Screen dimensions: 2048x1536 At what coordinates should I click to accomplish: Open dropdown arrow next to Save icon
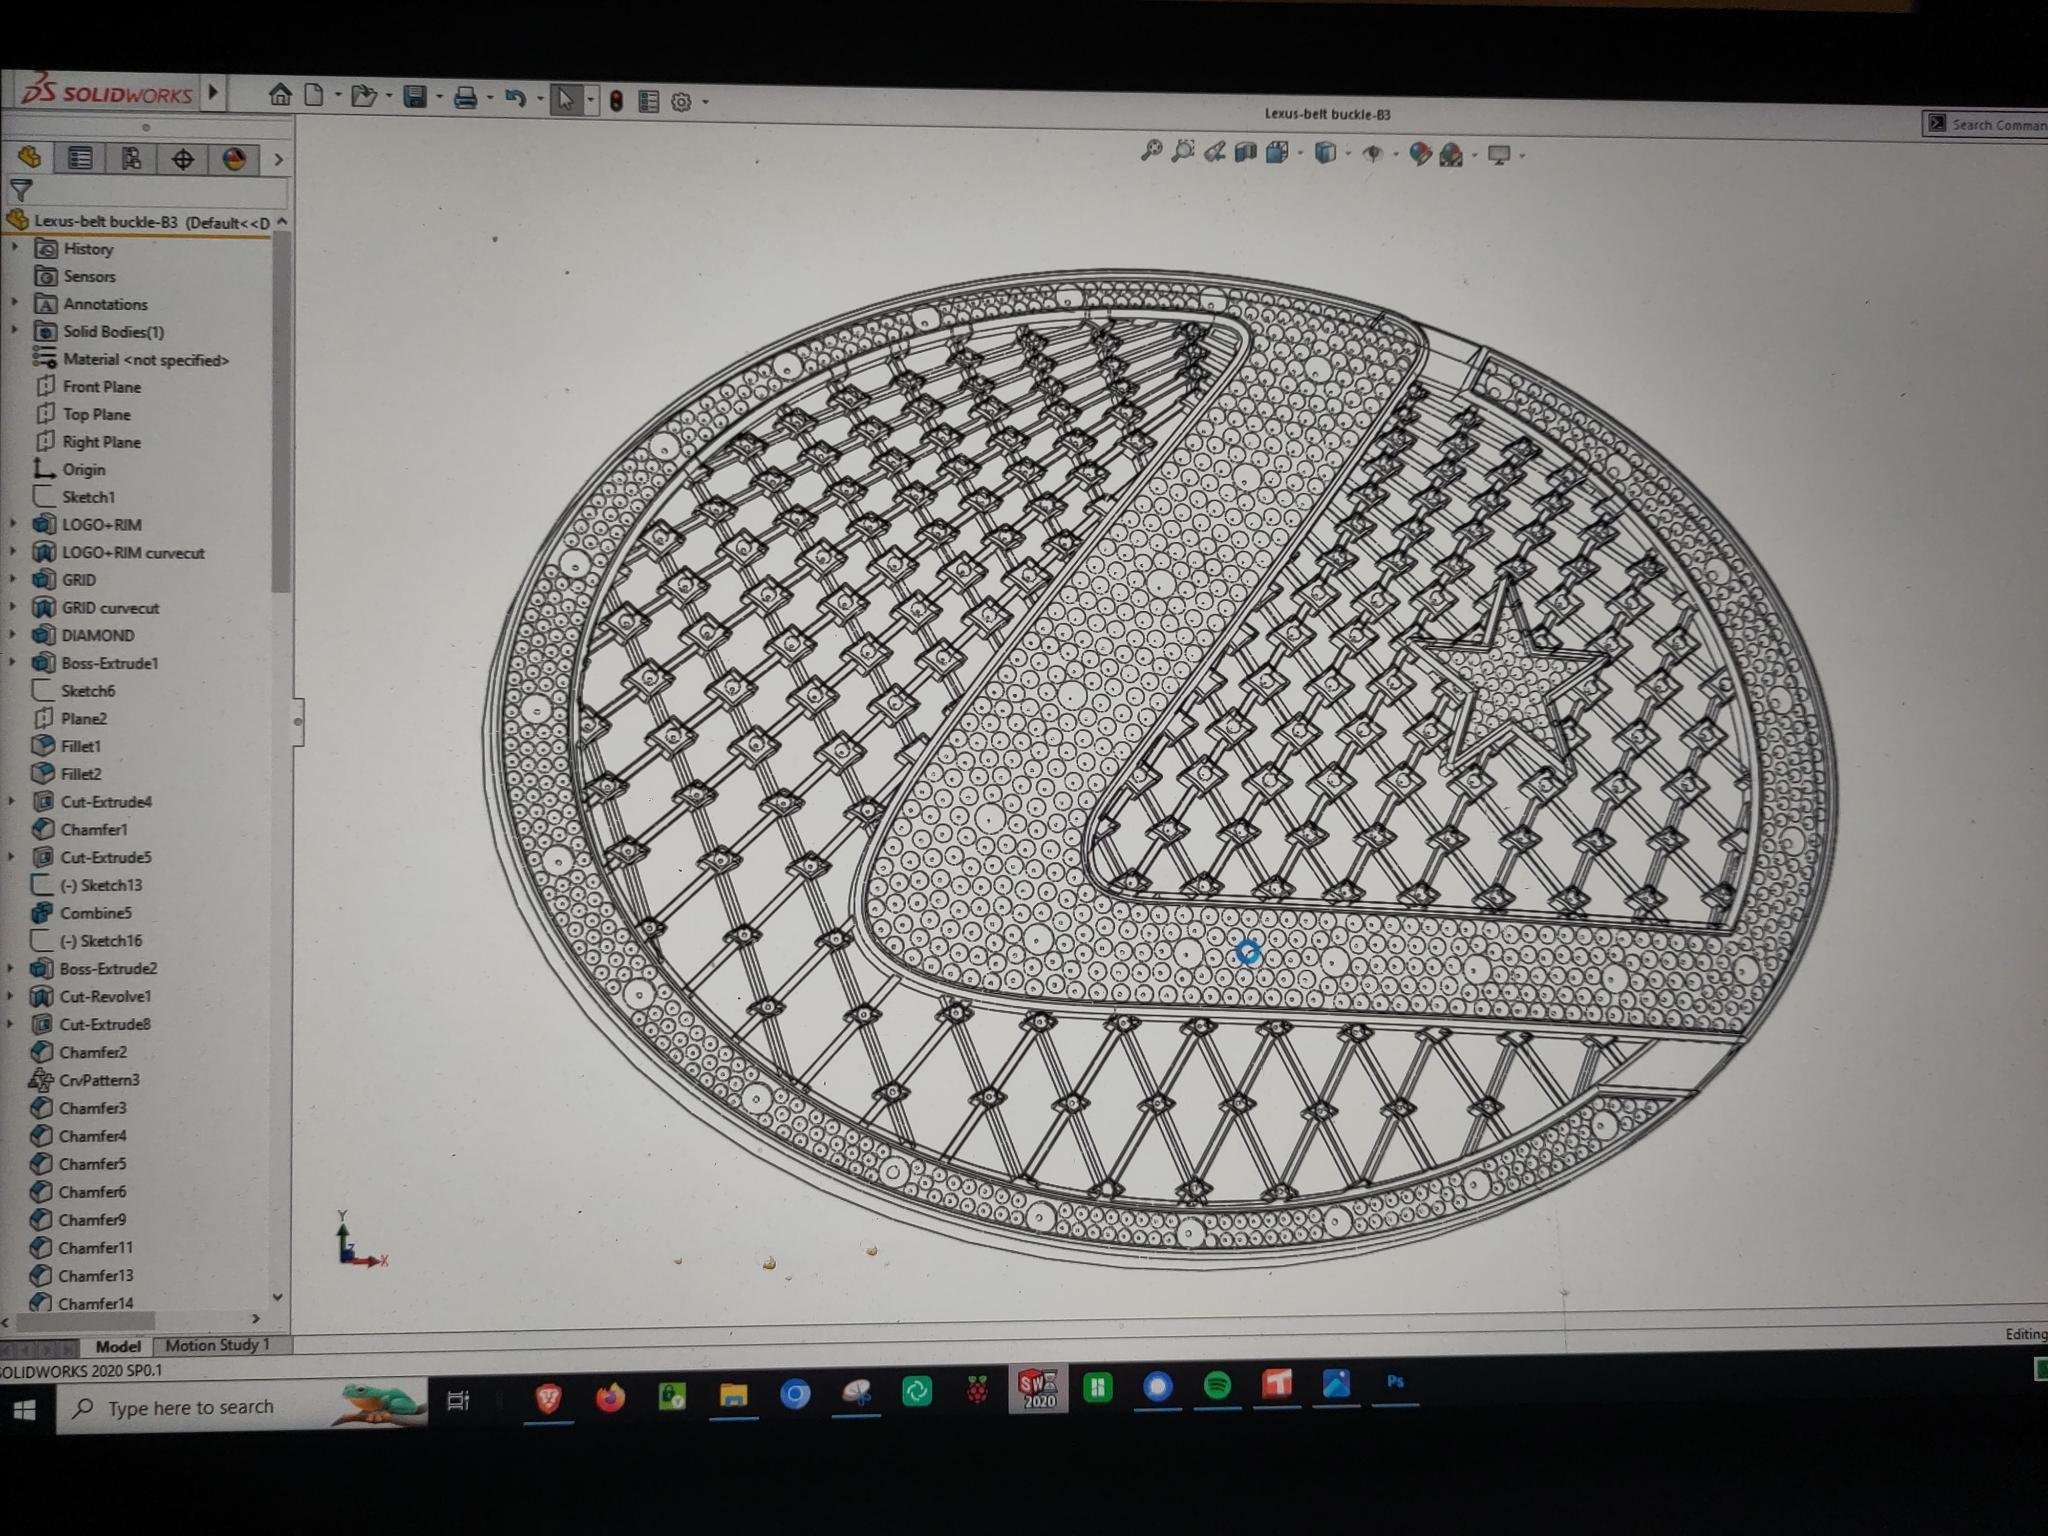pos(439,98)
